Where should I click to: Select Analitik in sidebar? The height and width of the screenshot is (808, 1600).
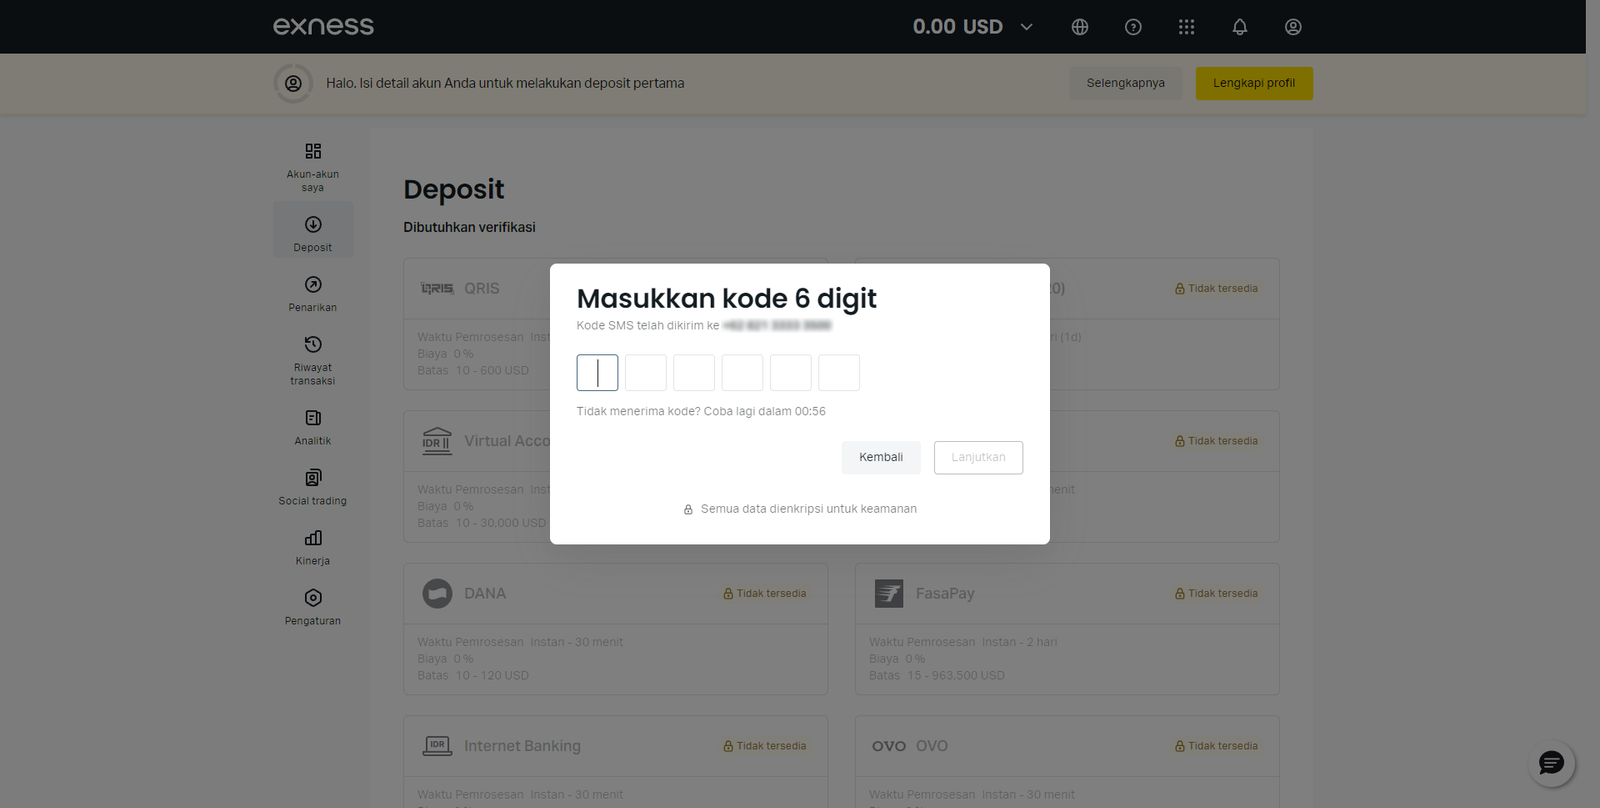pyautogui.click(x=313, y=427)
